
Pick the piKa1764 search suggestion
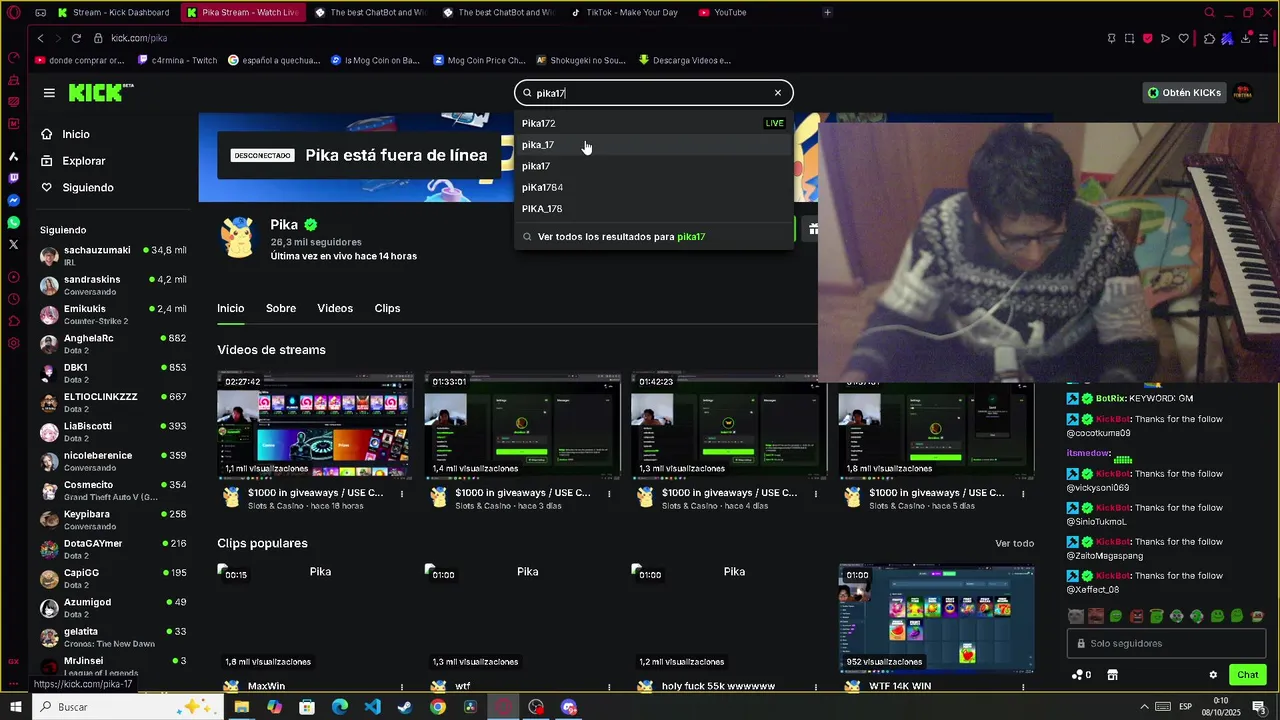[x=653, y=187]
